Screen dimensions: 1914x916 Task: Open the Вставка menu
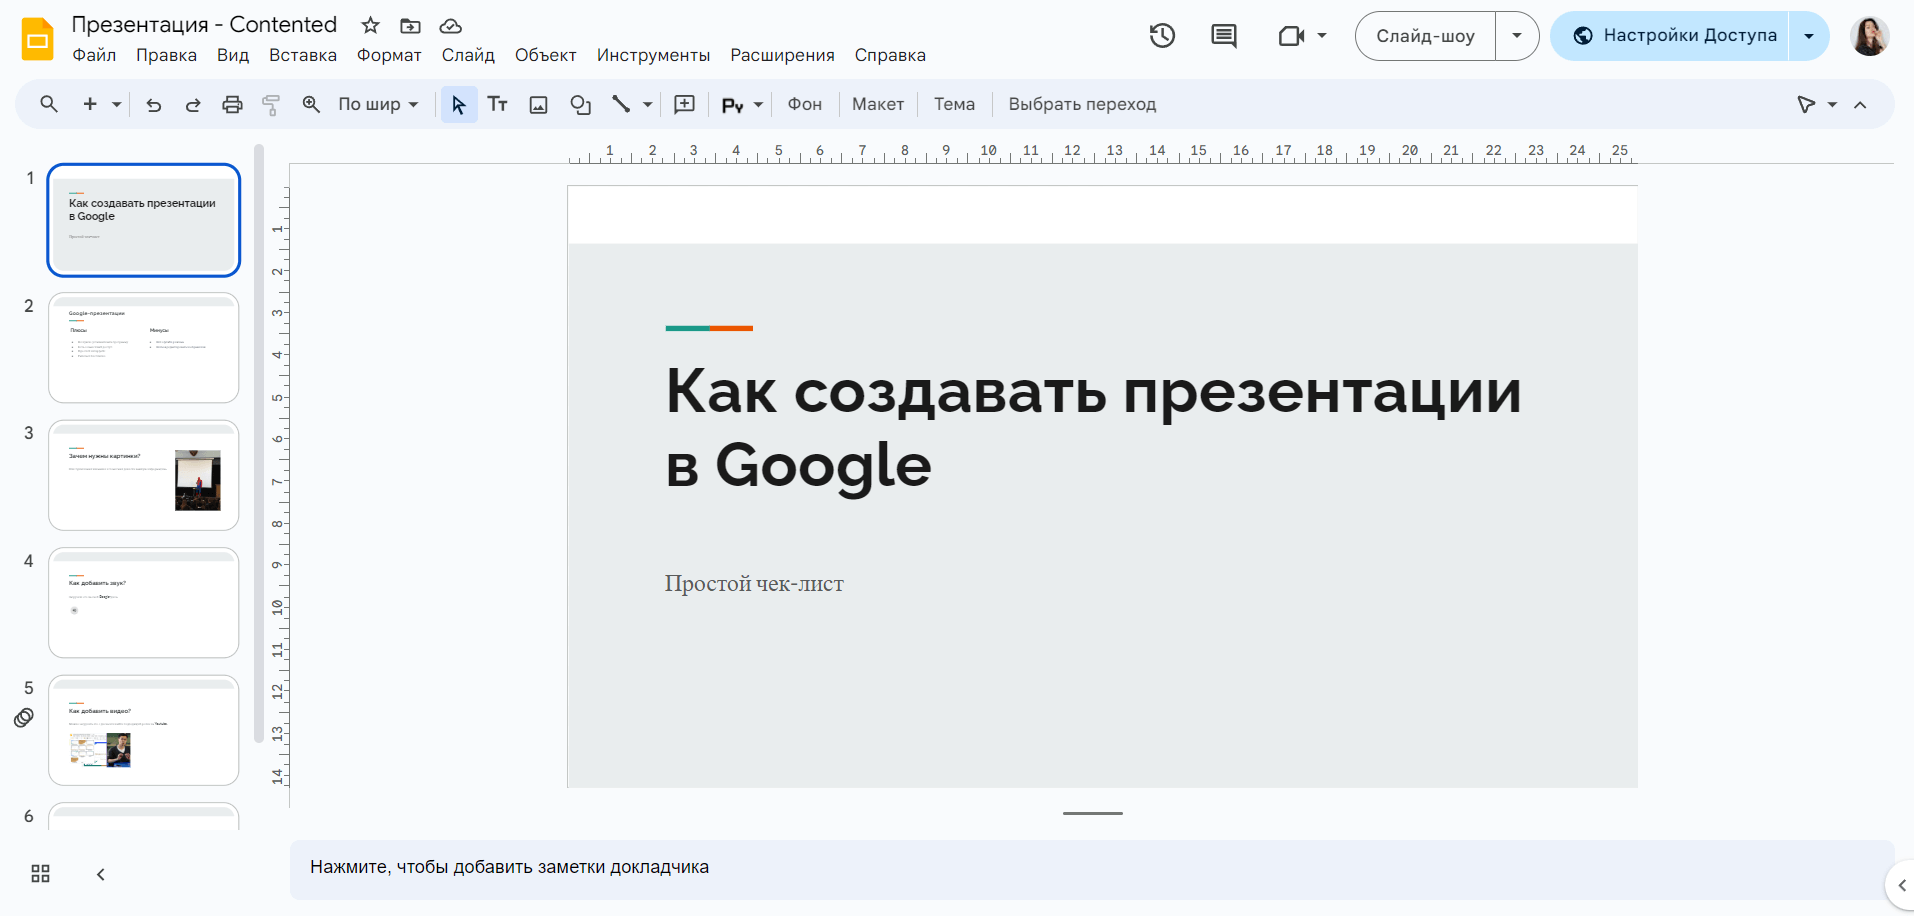pos(303,55)
